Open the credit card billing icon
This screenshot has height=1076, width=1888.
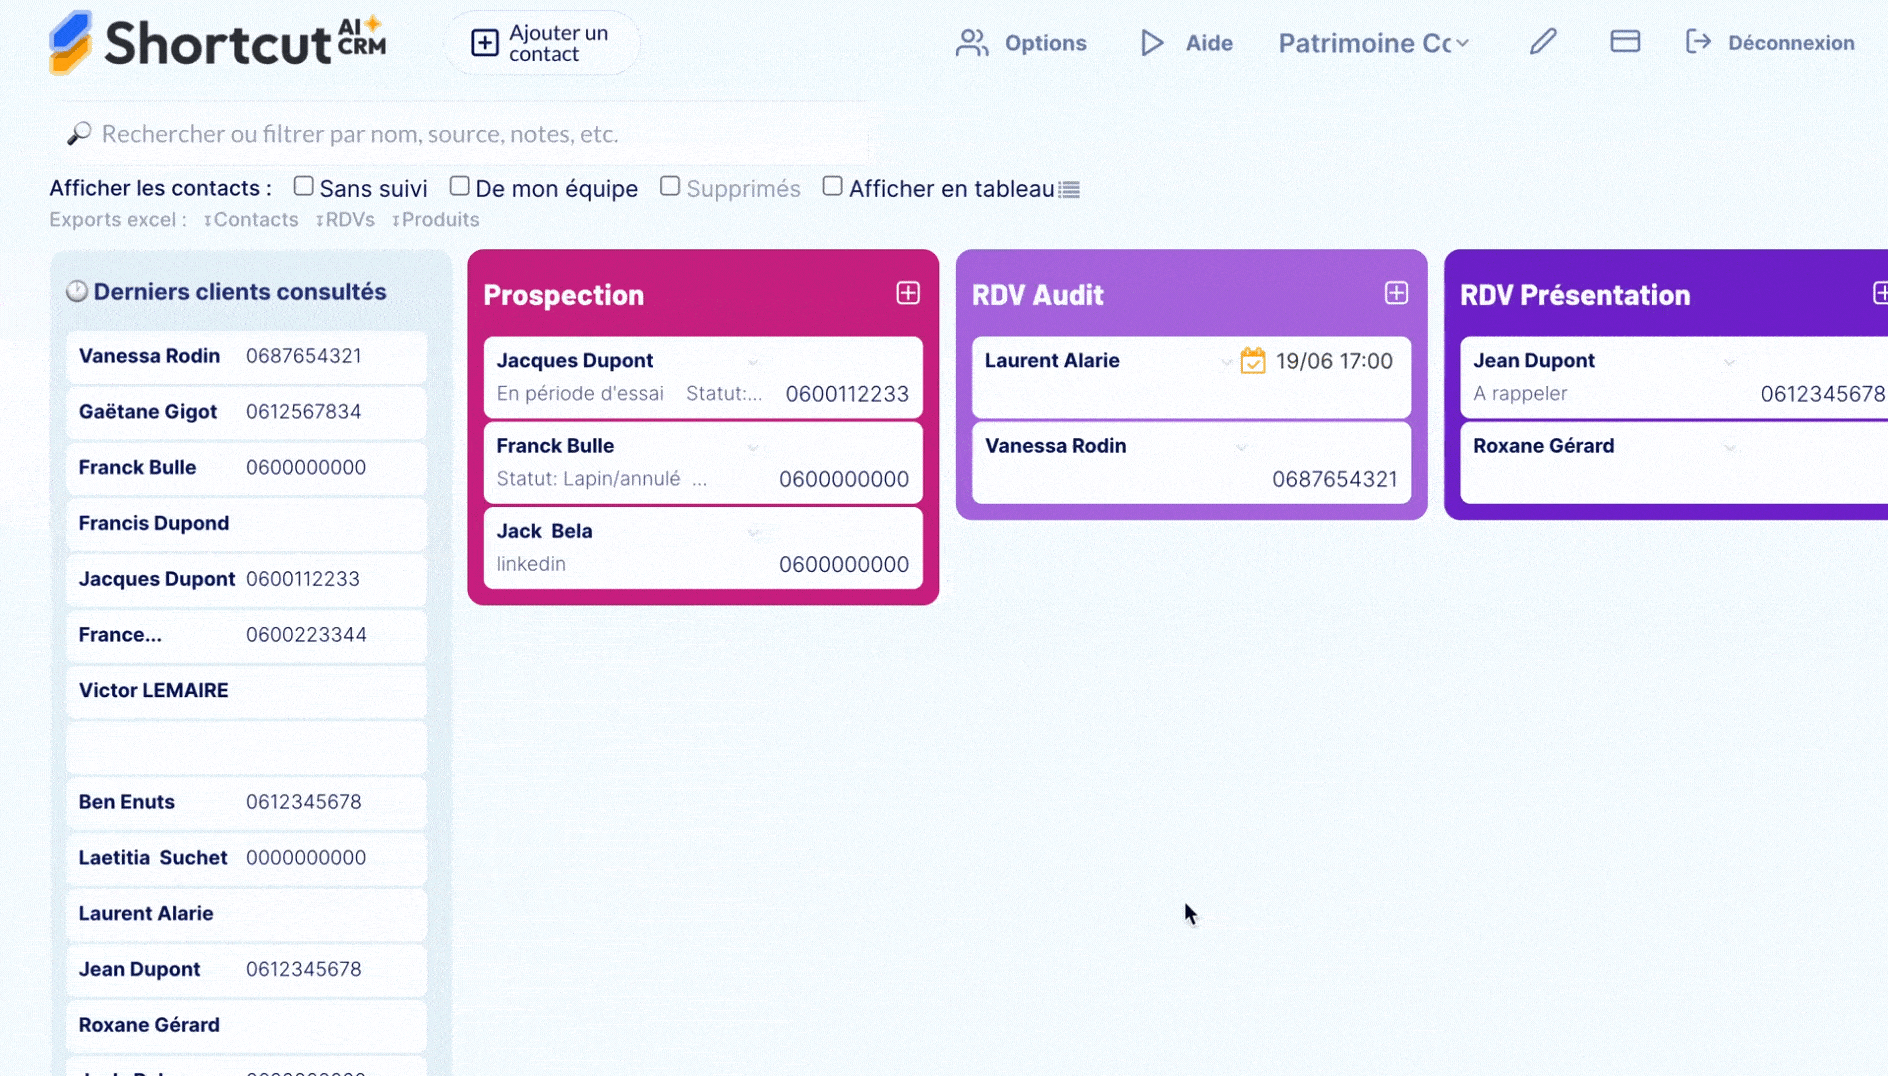click(x=1625, y=42)
